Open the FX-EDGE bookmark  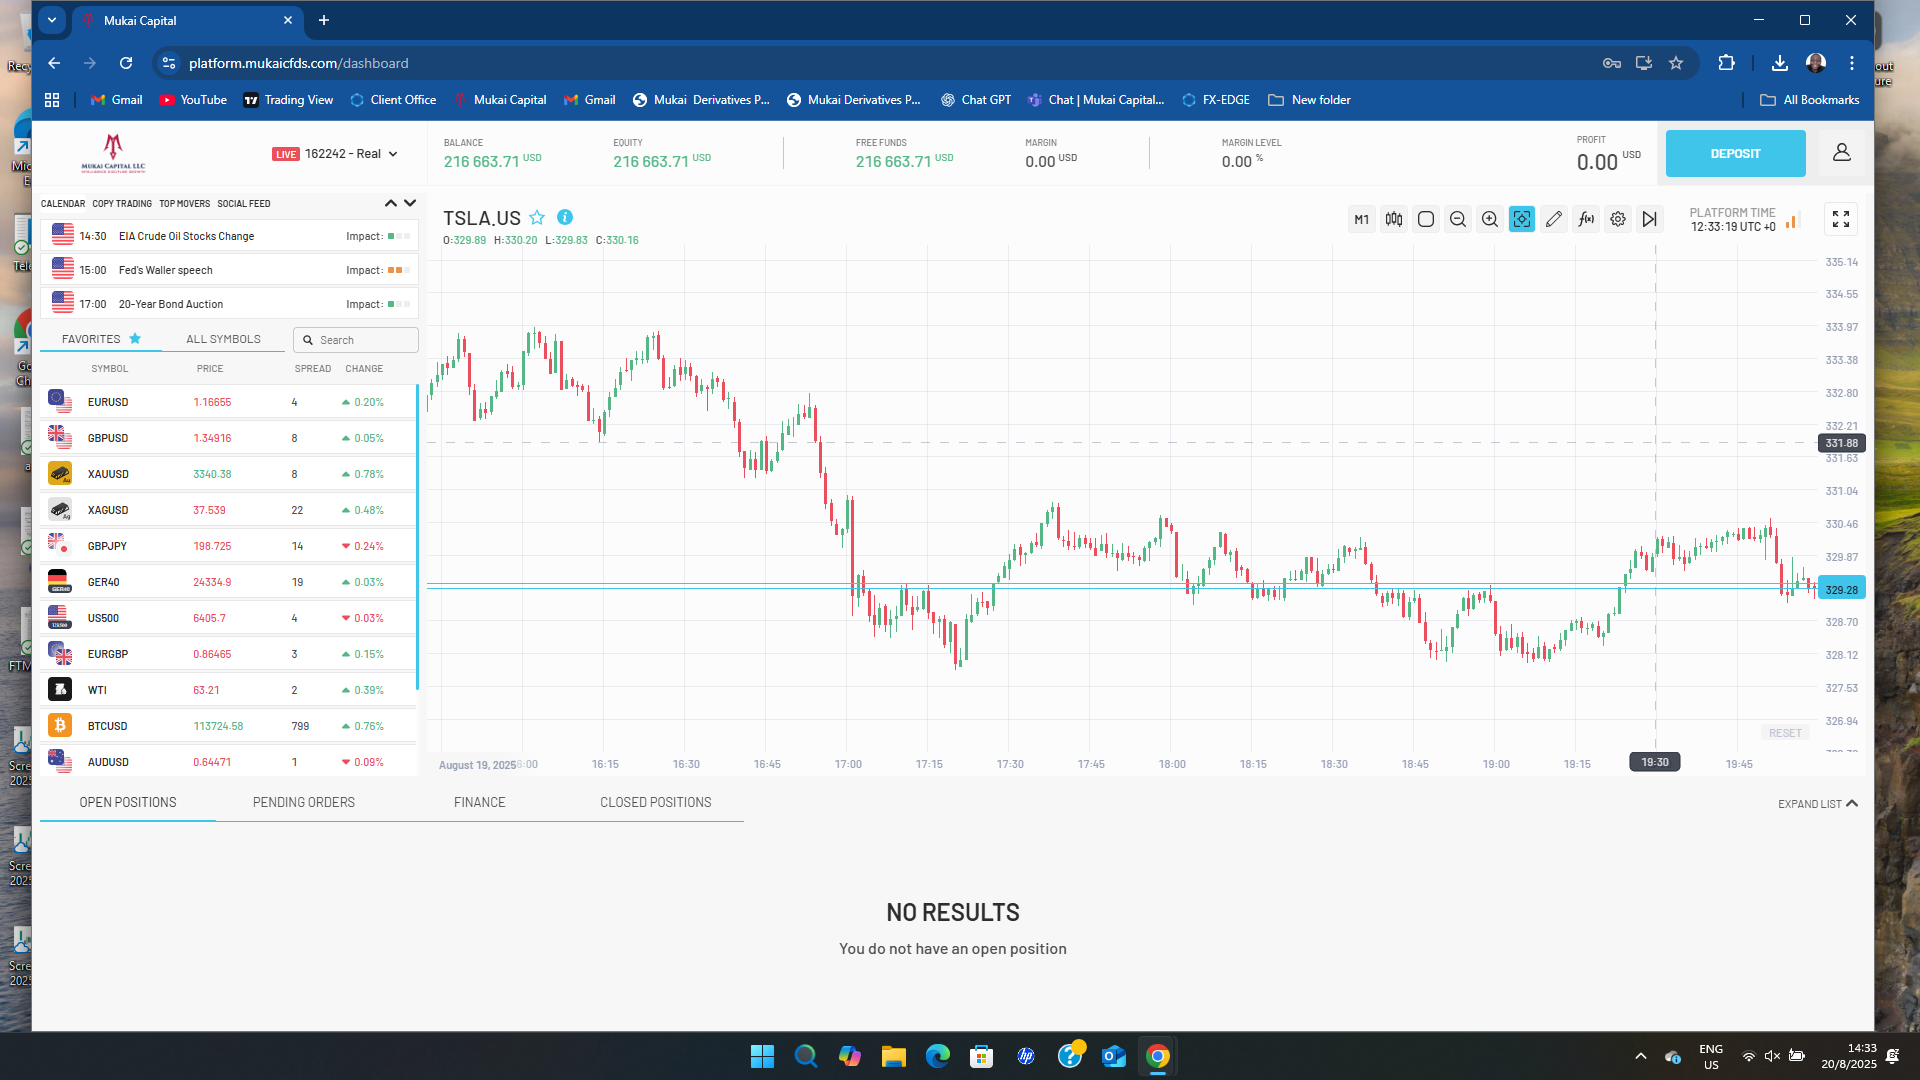coord(1216,100)
